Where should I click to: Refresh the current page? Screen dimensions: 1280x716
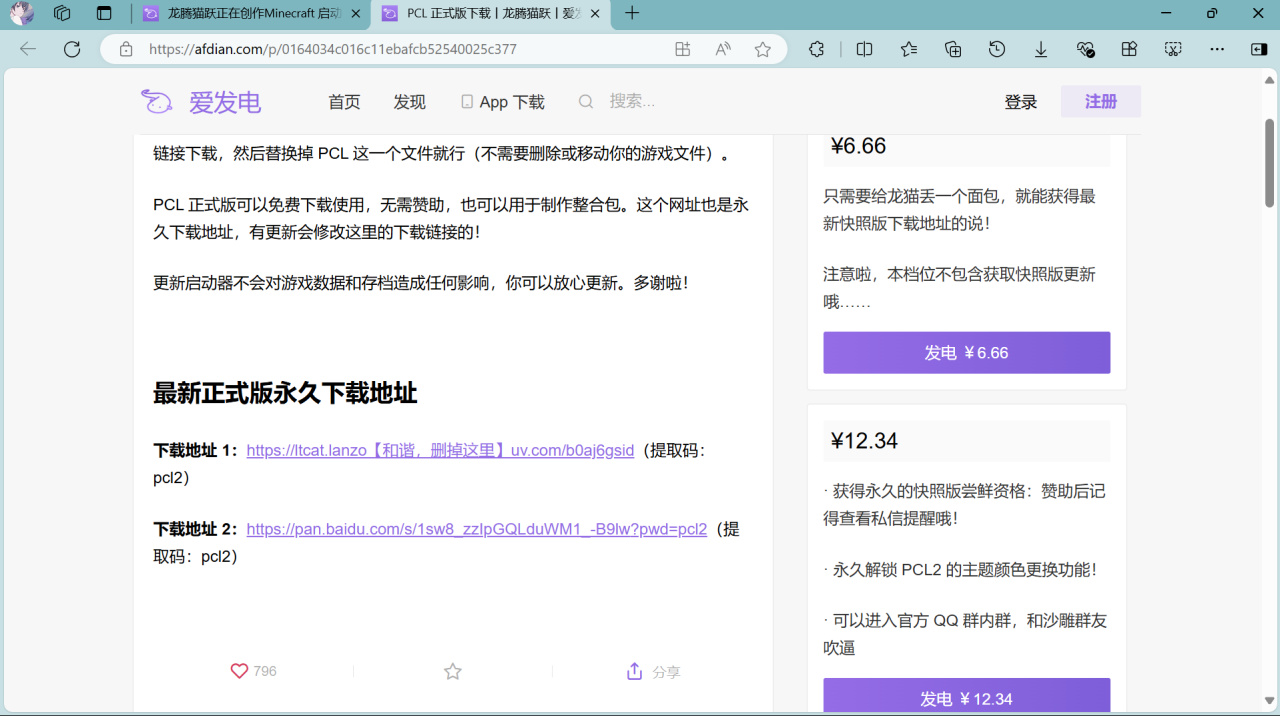point(72,49)
